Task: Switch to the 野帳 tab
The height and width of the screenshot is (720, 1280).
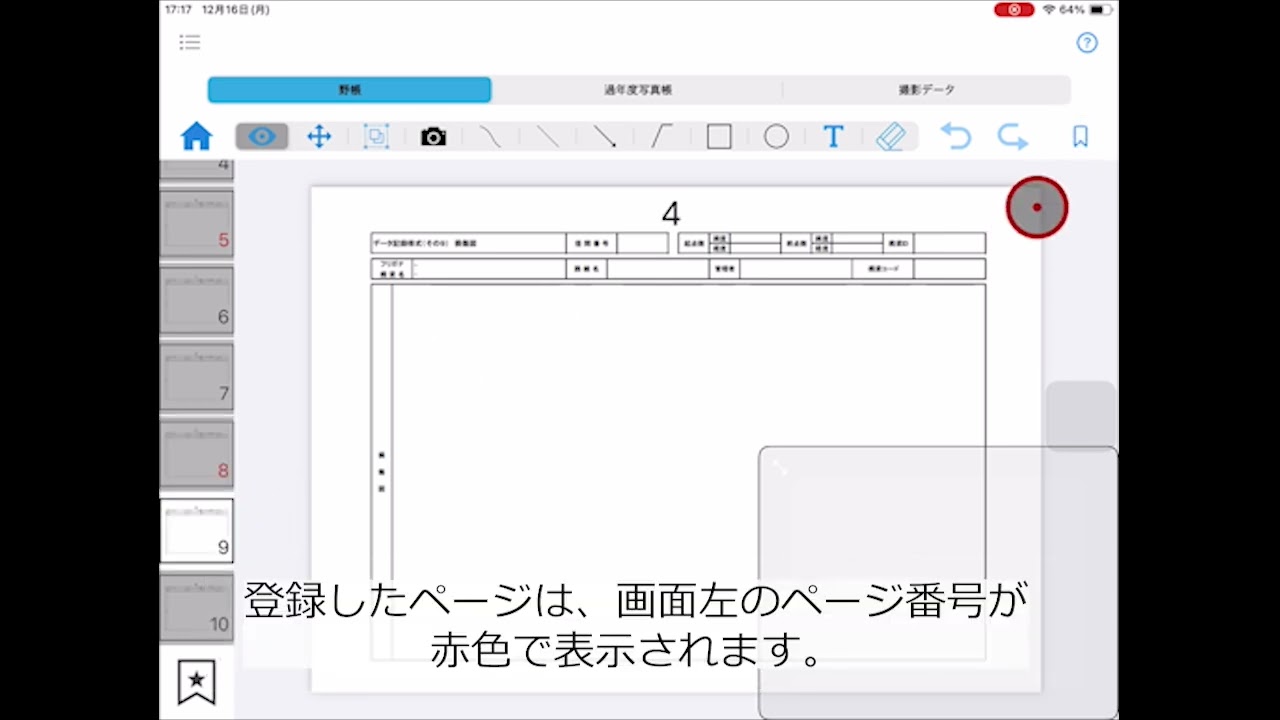Action: coord(350,90)
